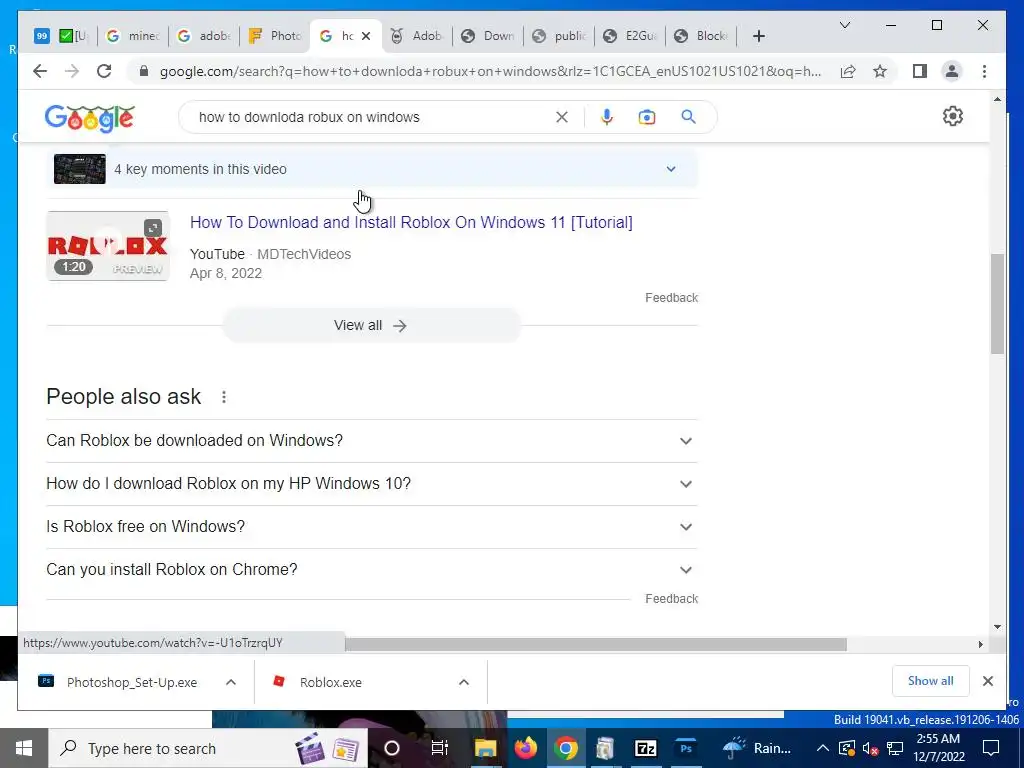Click the vertical page scrollbar thumb
1024x768 pixels.
click(997, 304)
